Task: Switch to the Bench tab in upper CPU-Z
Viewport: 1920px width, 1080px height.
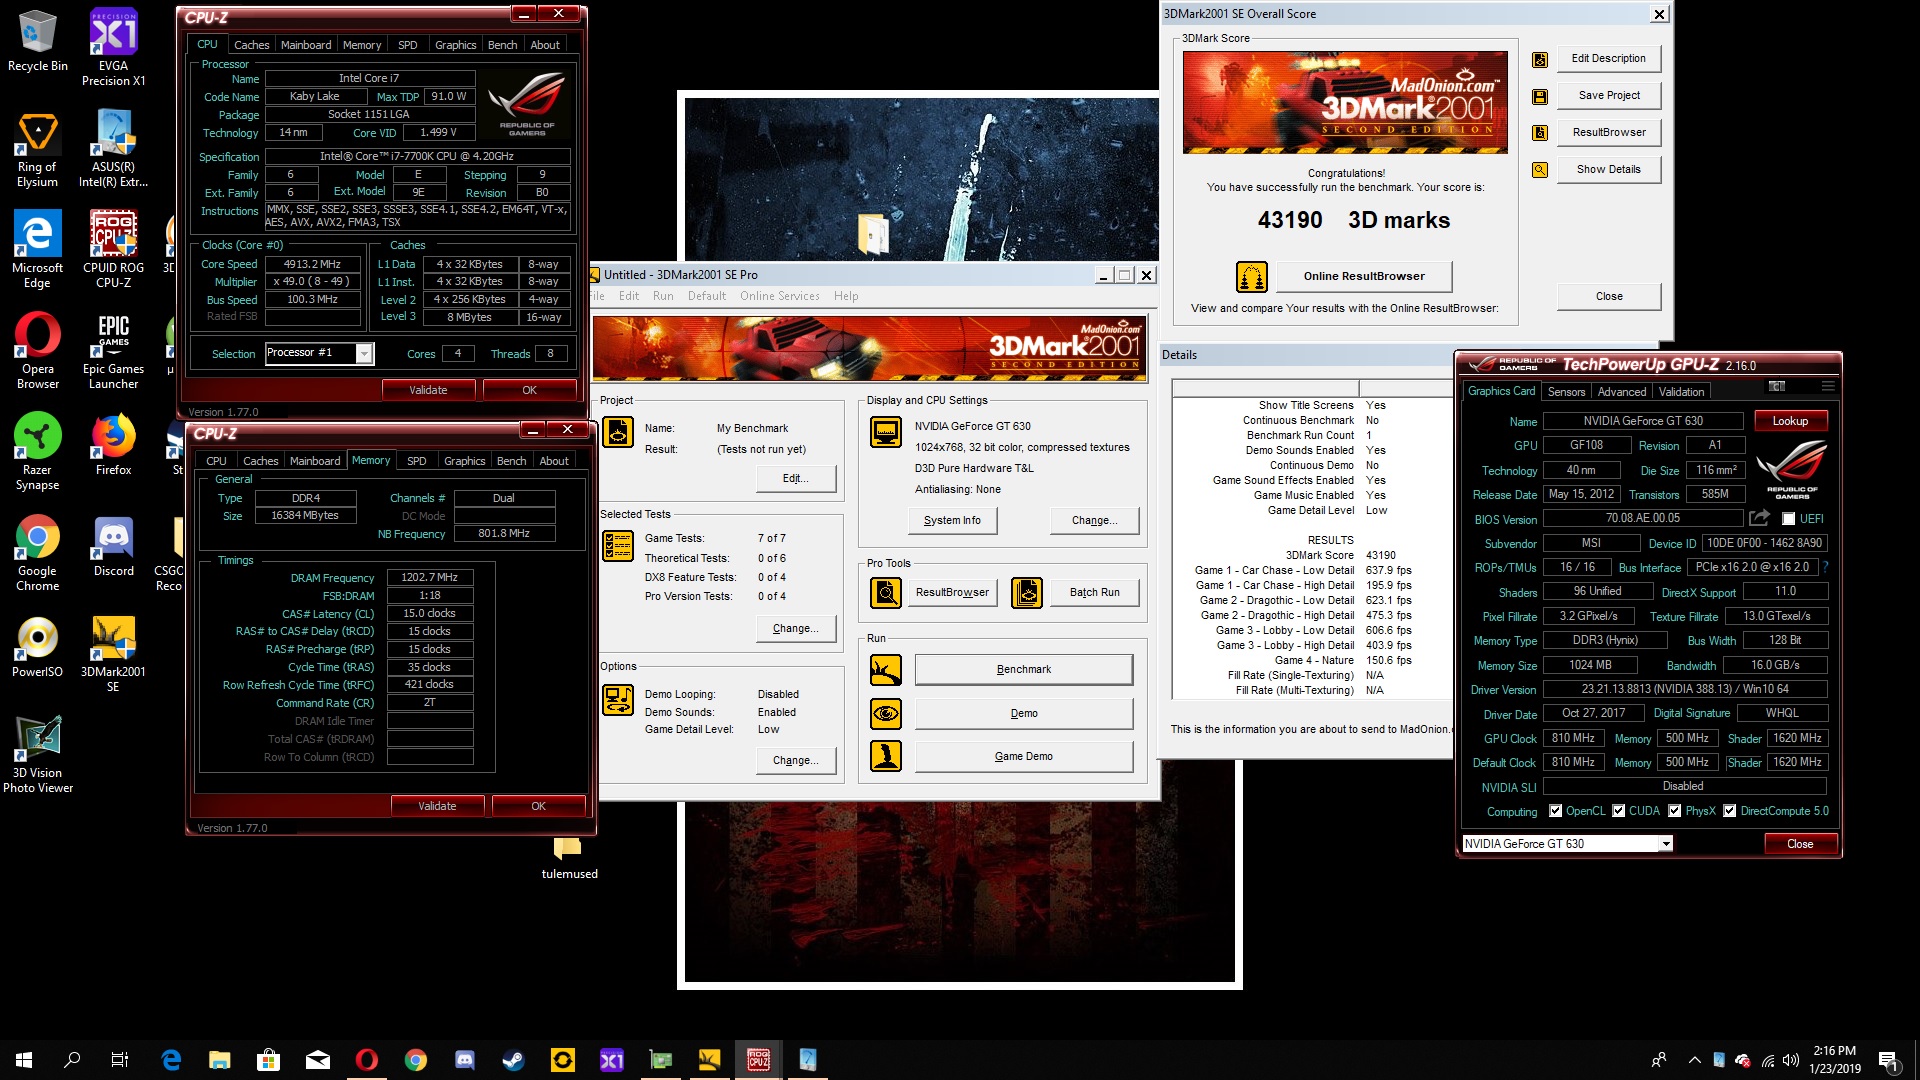Action: pyautogui.click(x=502, y=45)
